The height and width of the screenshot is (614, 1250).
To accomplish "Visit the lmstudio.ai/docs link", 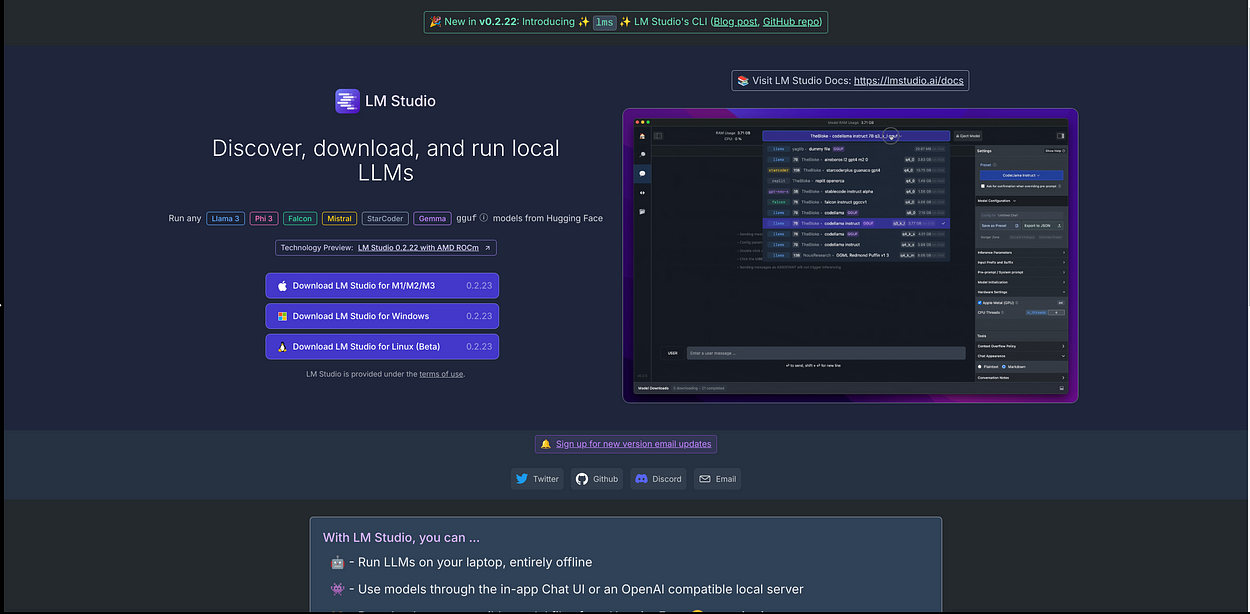I will tap(909, 80).
